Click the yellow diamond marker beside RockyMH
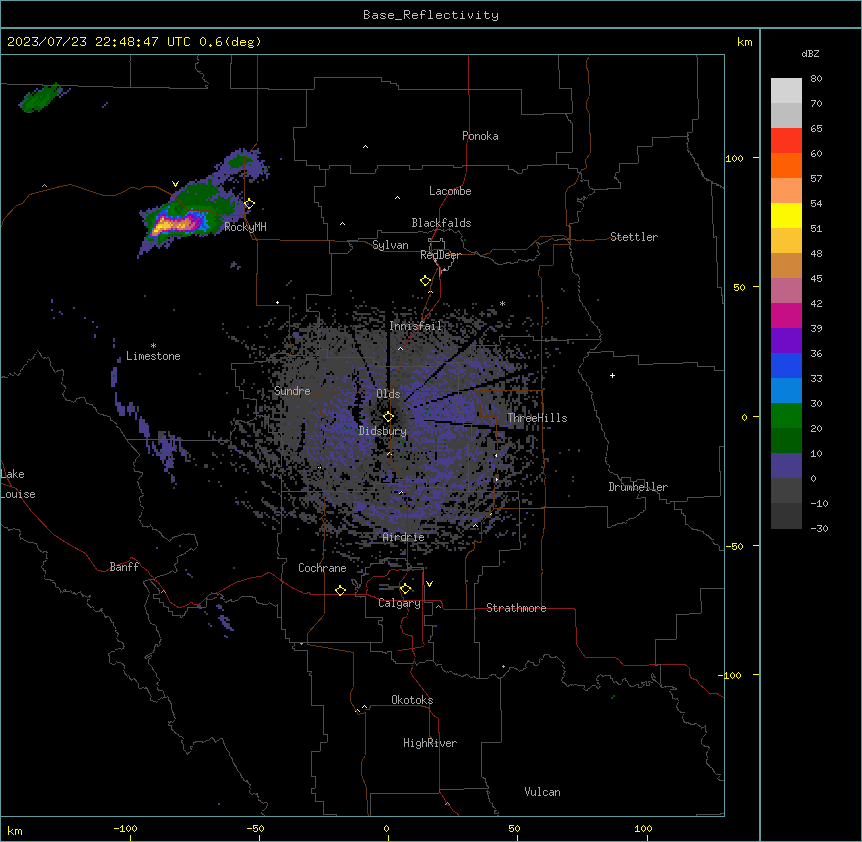 pyautogui.click(x=250, y=204)
